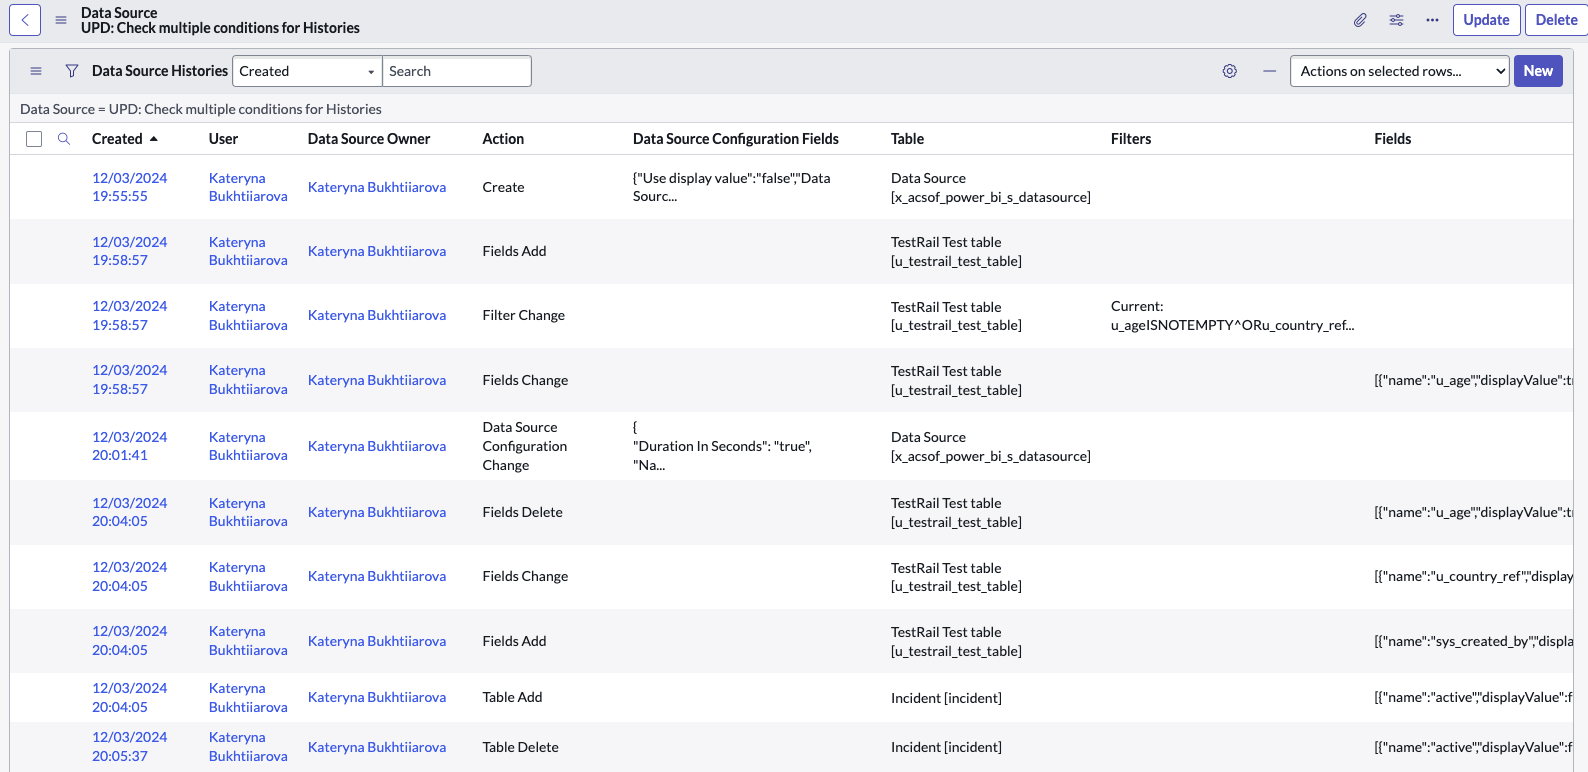The height and width of the screenshot is (772, 1588).
Task: Sort by the Created column header
Action: pos(117,139)
